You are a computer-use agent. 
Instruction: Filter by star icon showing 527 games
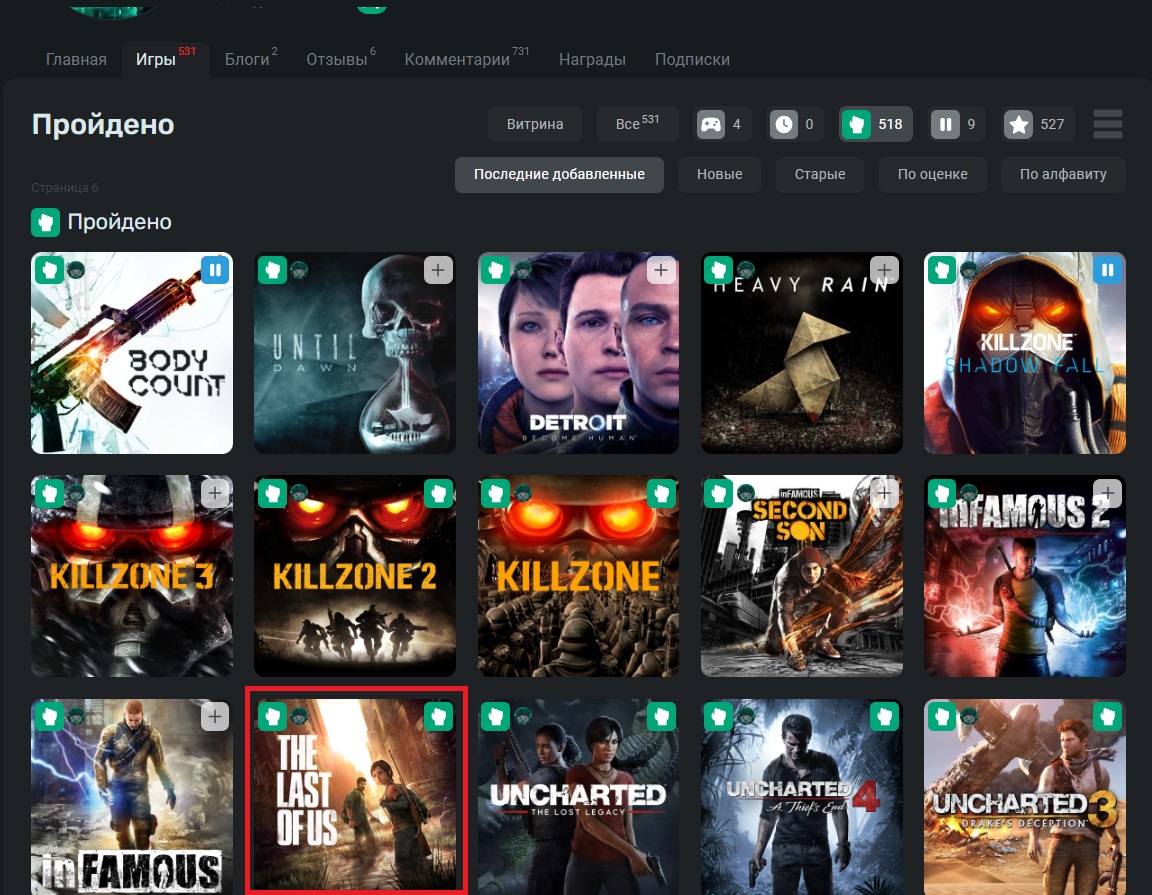point(1037,124)
